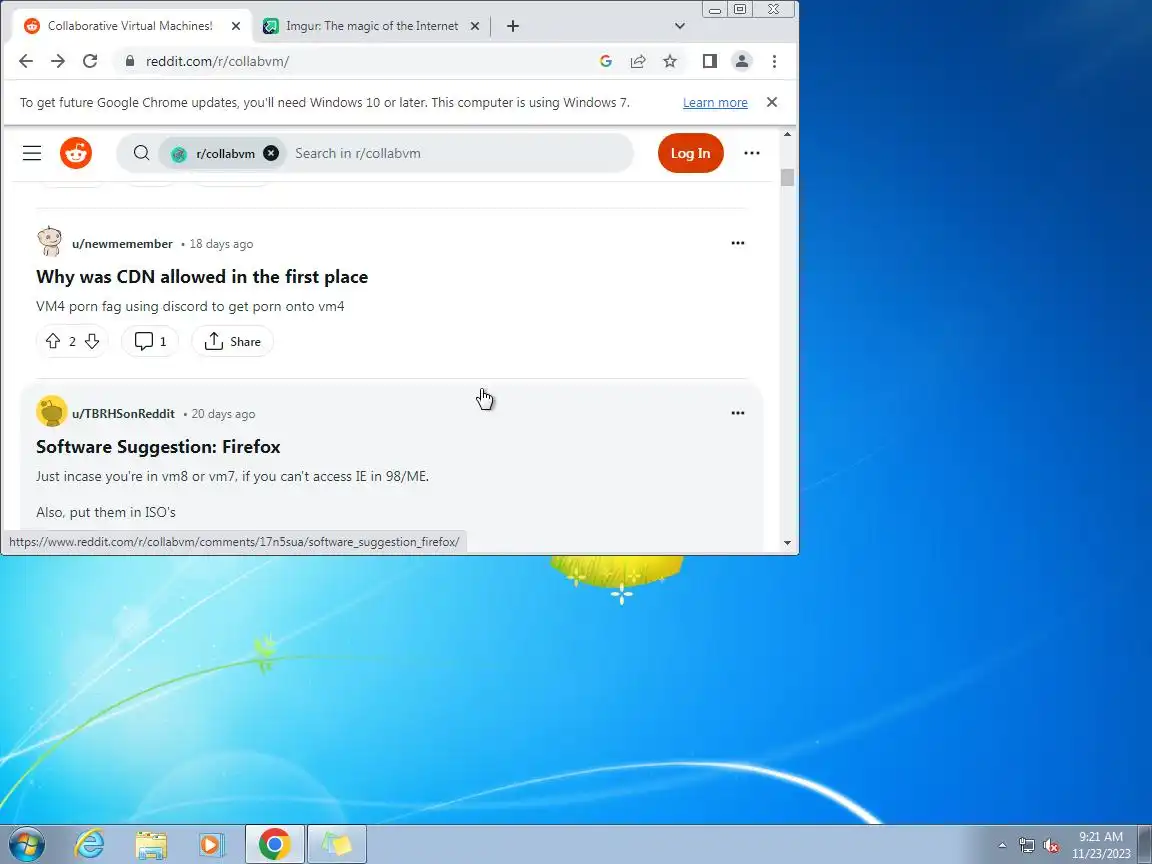Go back using Chrome's back arrow
Viewport: 1152px width, 864px height.
[26, 61]
